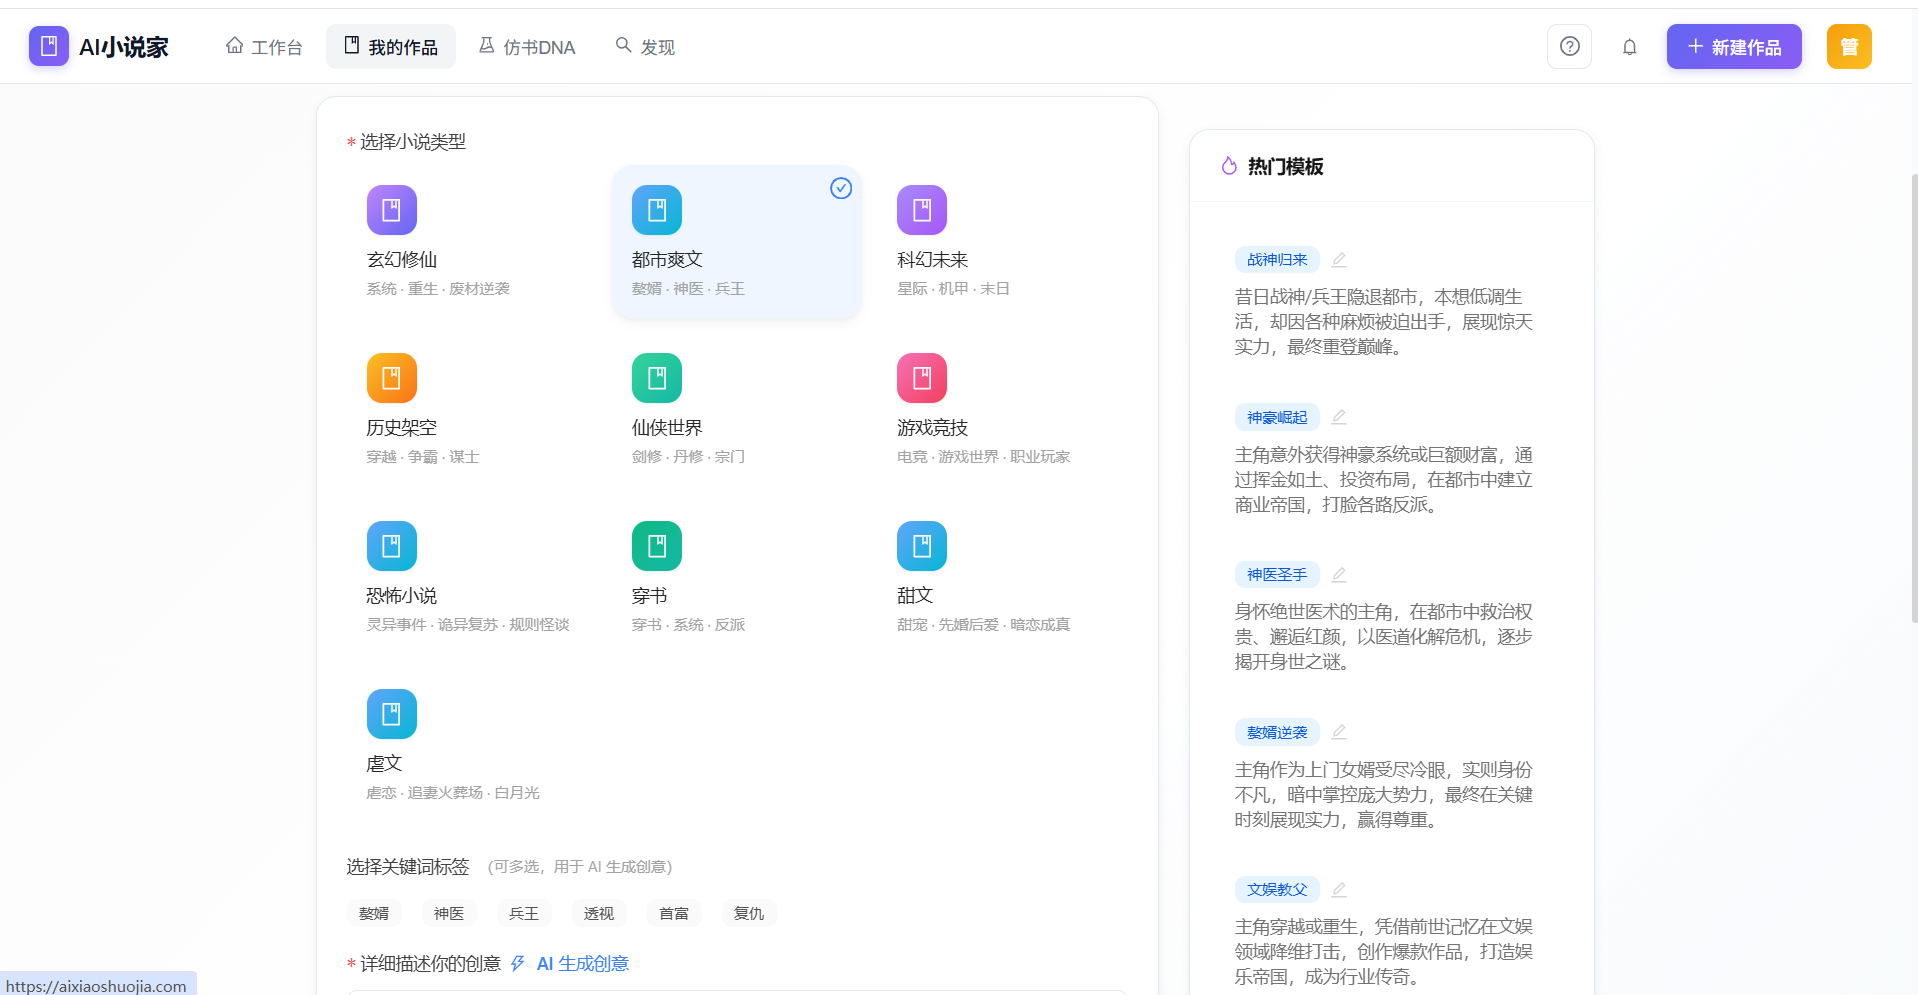The width and height of the screenshot is (1918, 995).
Task: Enable the 复仇 keyword tag
Action: pyautogui.click(x=749, y=913)
